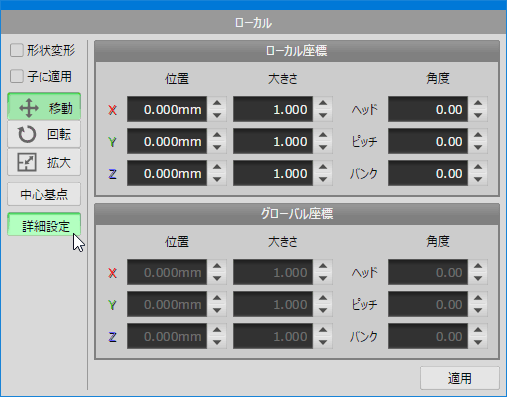Click the 適用 apply button
The width and height of the screenshot is (507, 397).
pos(460,378)
